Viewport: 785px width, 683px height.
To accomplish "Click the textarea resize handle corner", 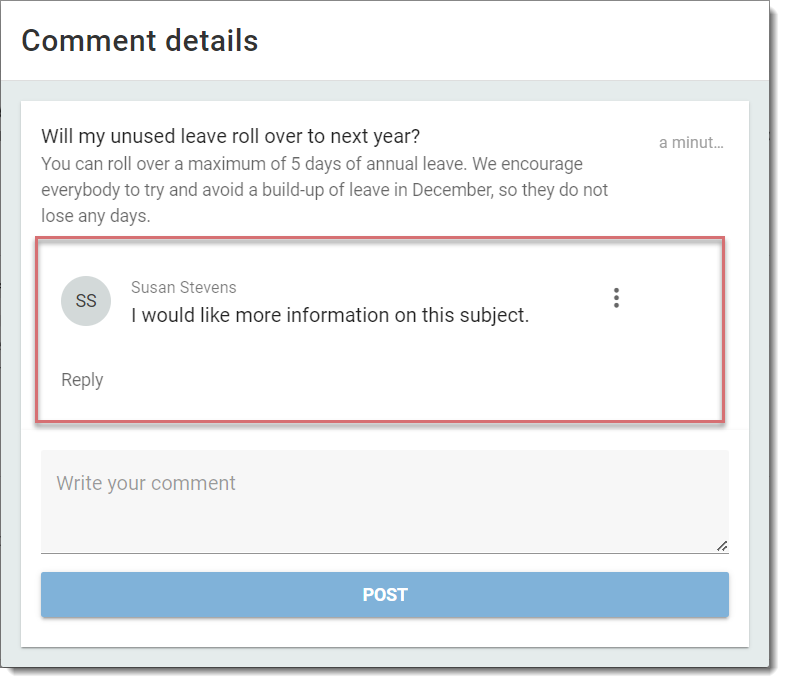I will point(721,546).
